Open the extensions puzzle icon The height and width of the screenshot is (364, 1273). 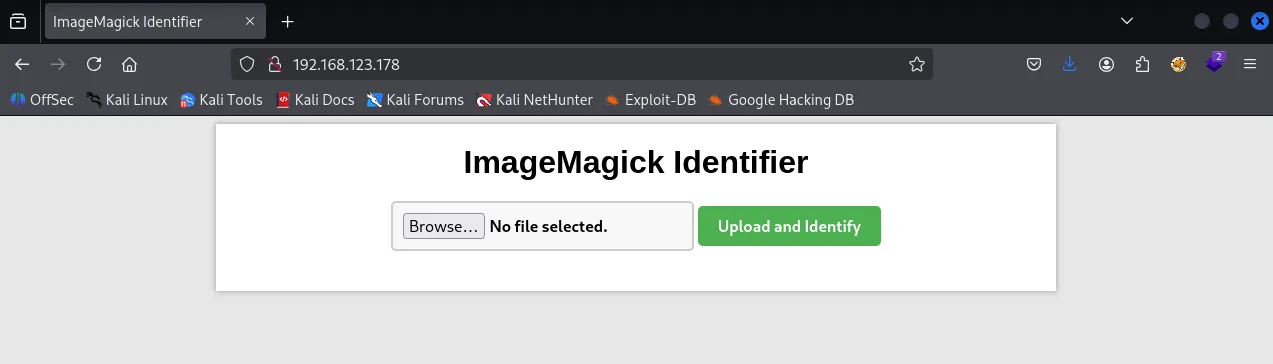point(1142,64)
